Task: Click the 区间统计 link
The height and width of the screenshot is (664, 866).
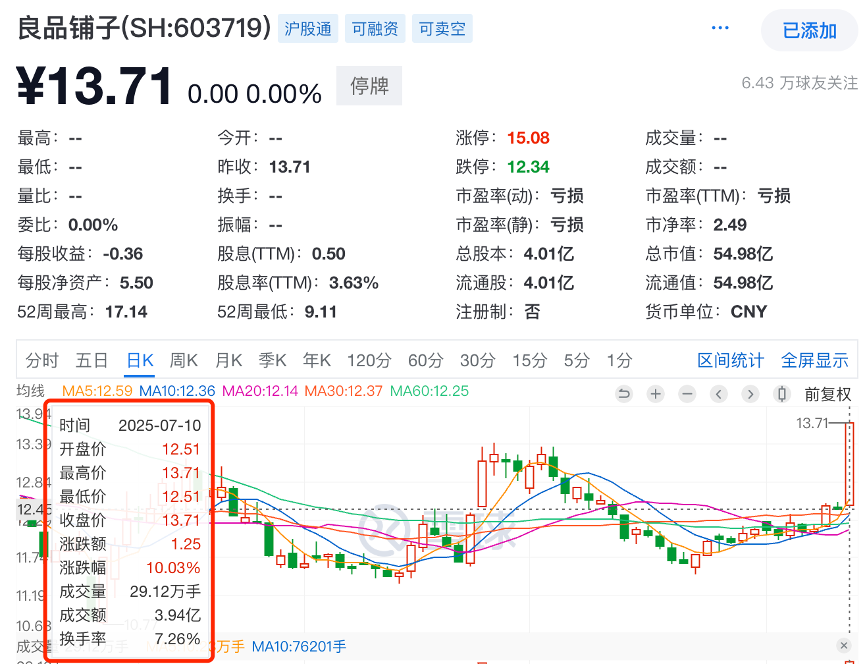Action: (x=730, y=360)
